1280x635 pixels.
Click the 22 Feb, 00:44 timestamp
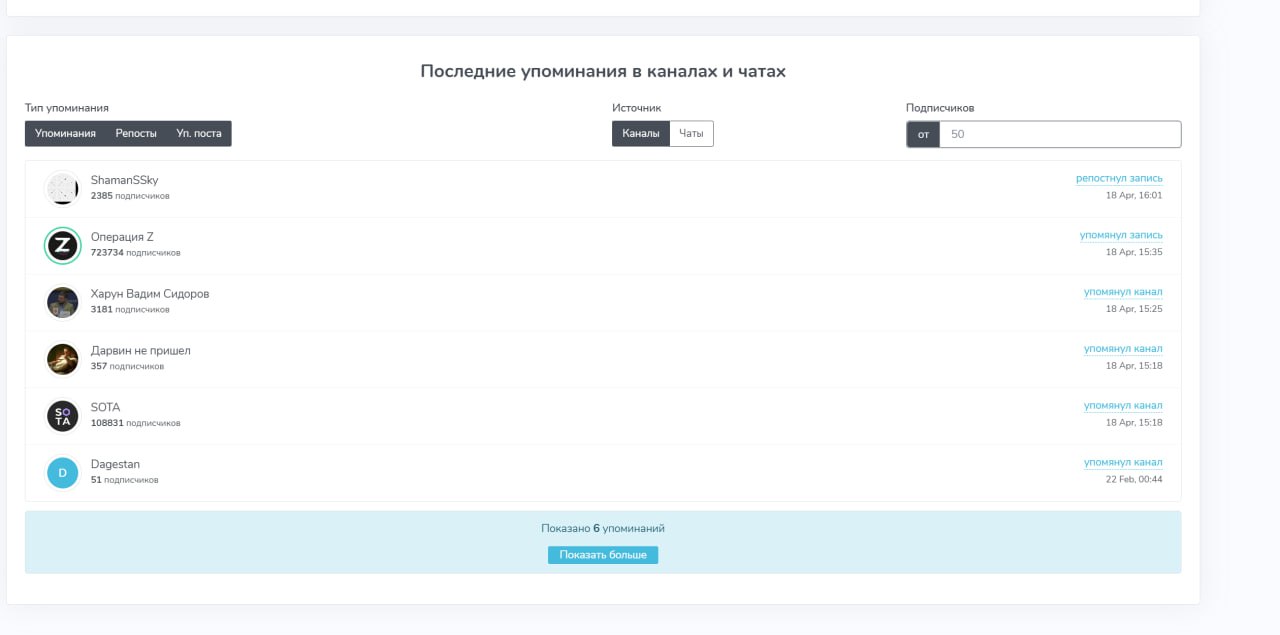pos(1134,480)
